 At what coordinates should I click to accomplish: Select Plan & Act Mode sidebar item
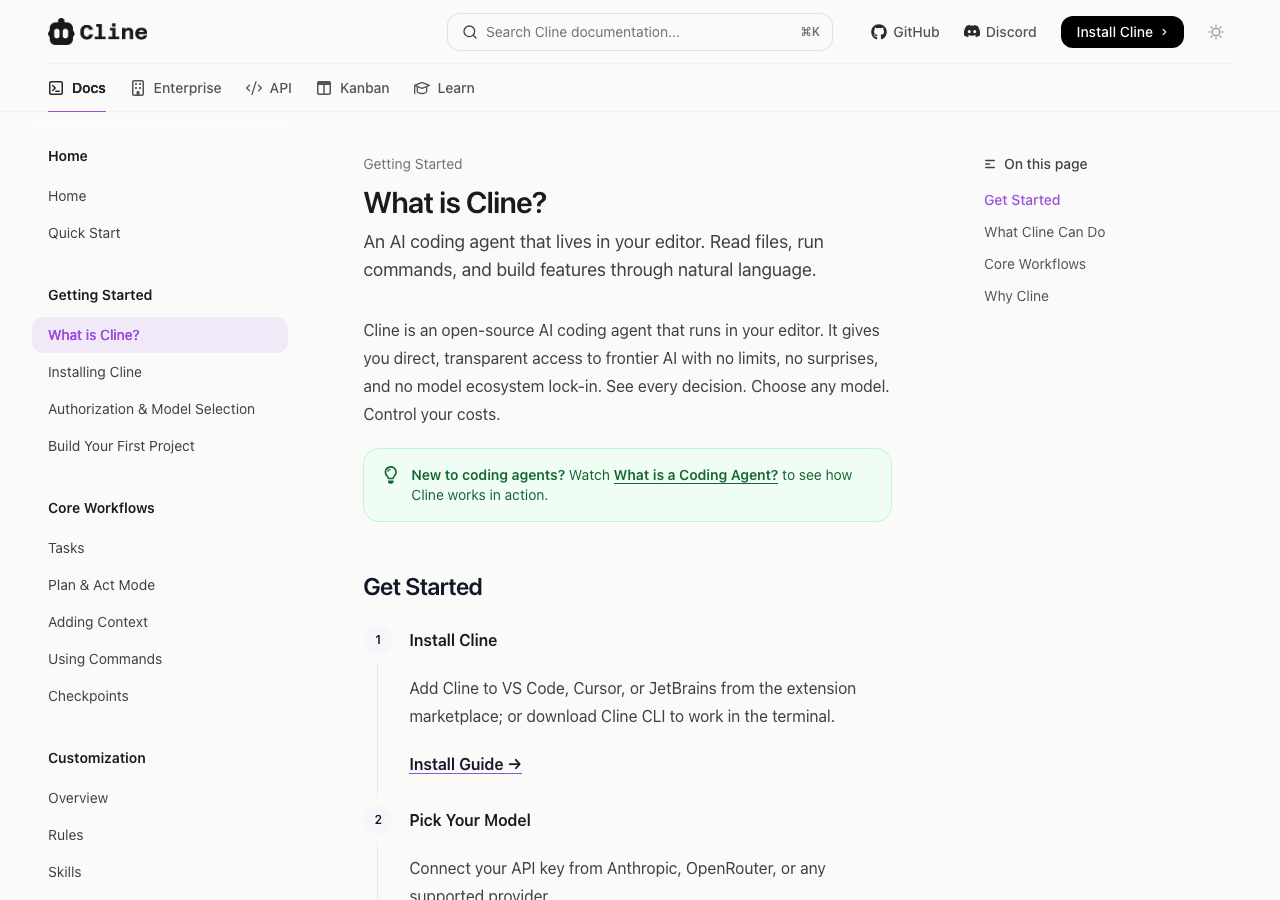pos(101,585)
